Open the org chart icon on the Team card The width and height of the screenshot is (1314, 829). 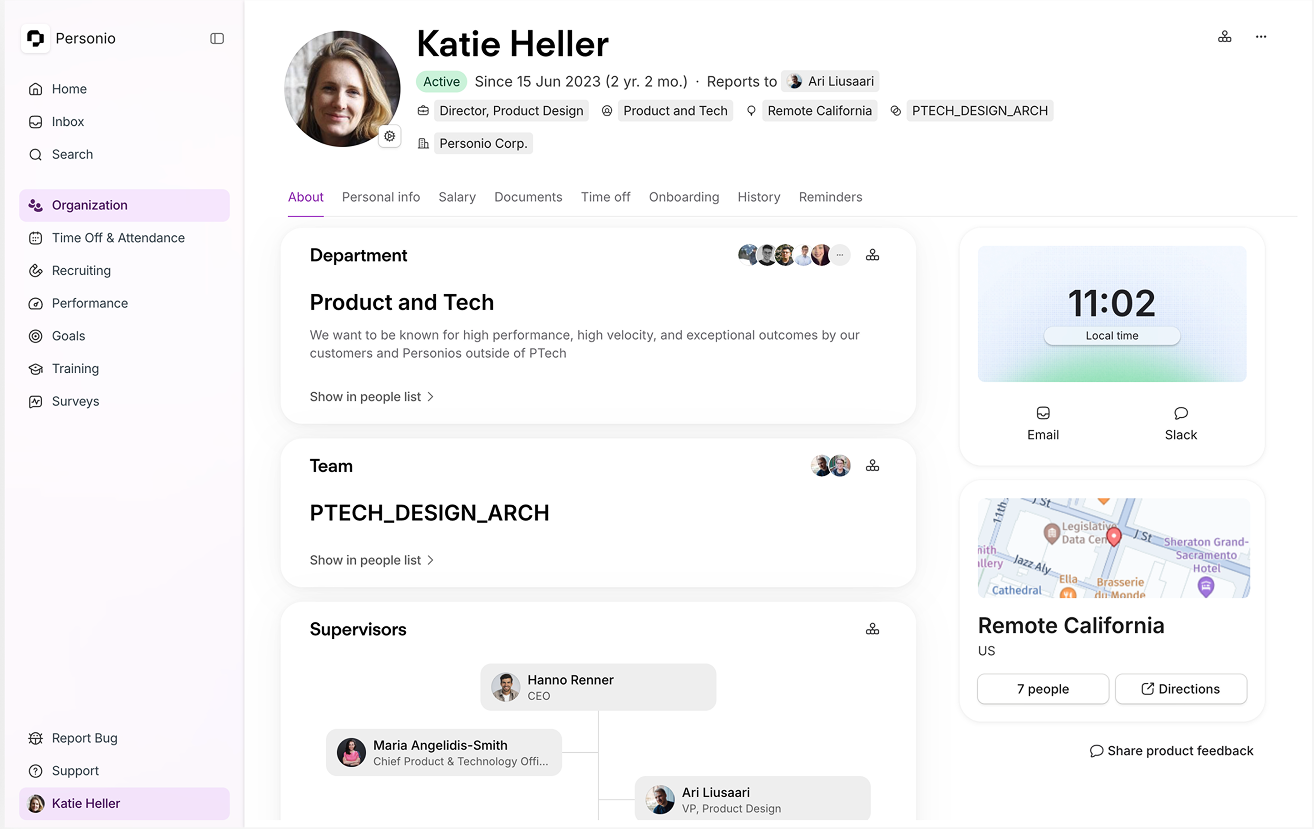pyautogui.click(x=872, y=465)
